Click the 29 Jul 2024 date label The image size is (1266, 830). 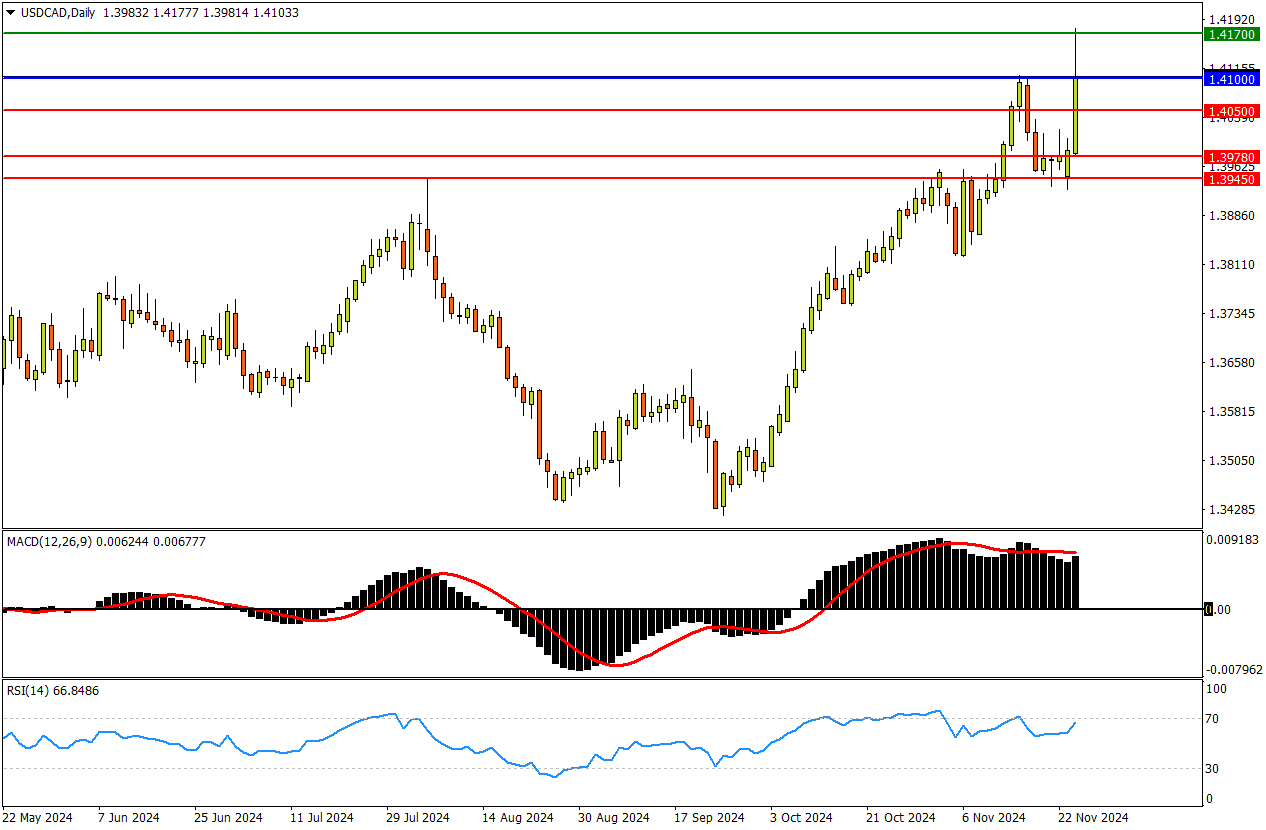coord(418,817)
